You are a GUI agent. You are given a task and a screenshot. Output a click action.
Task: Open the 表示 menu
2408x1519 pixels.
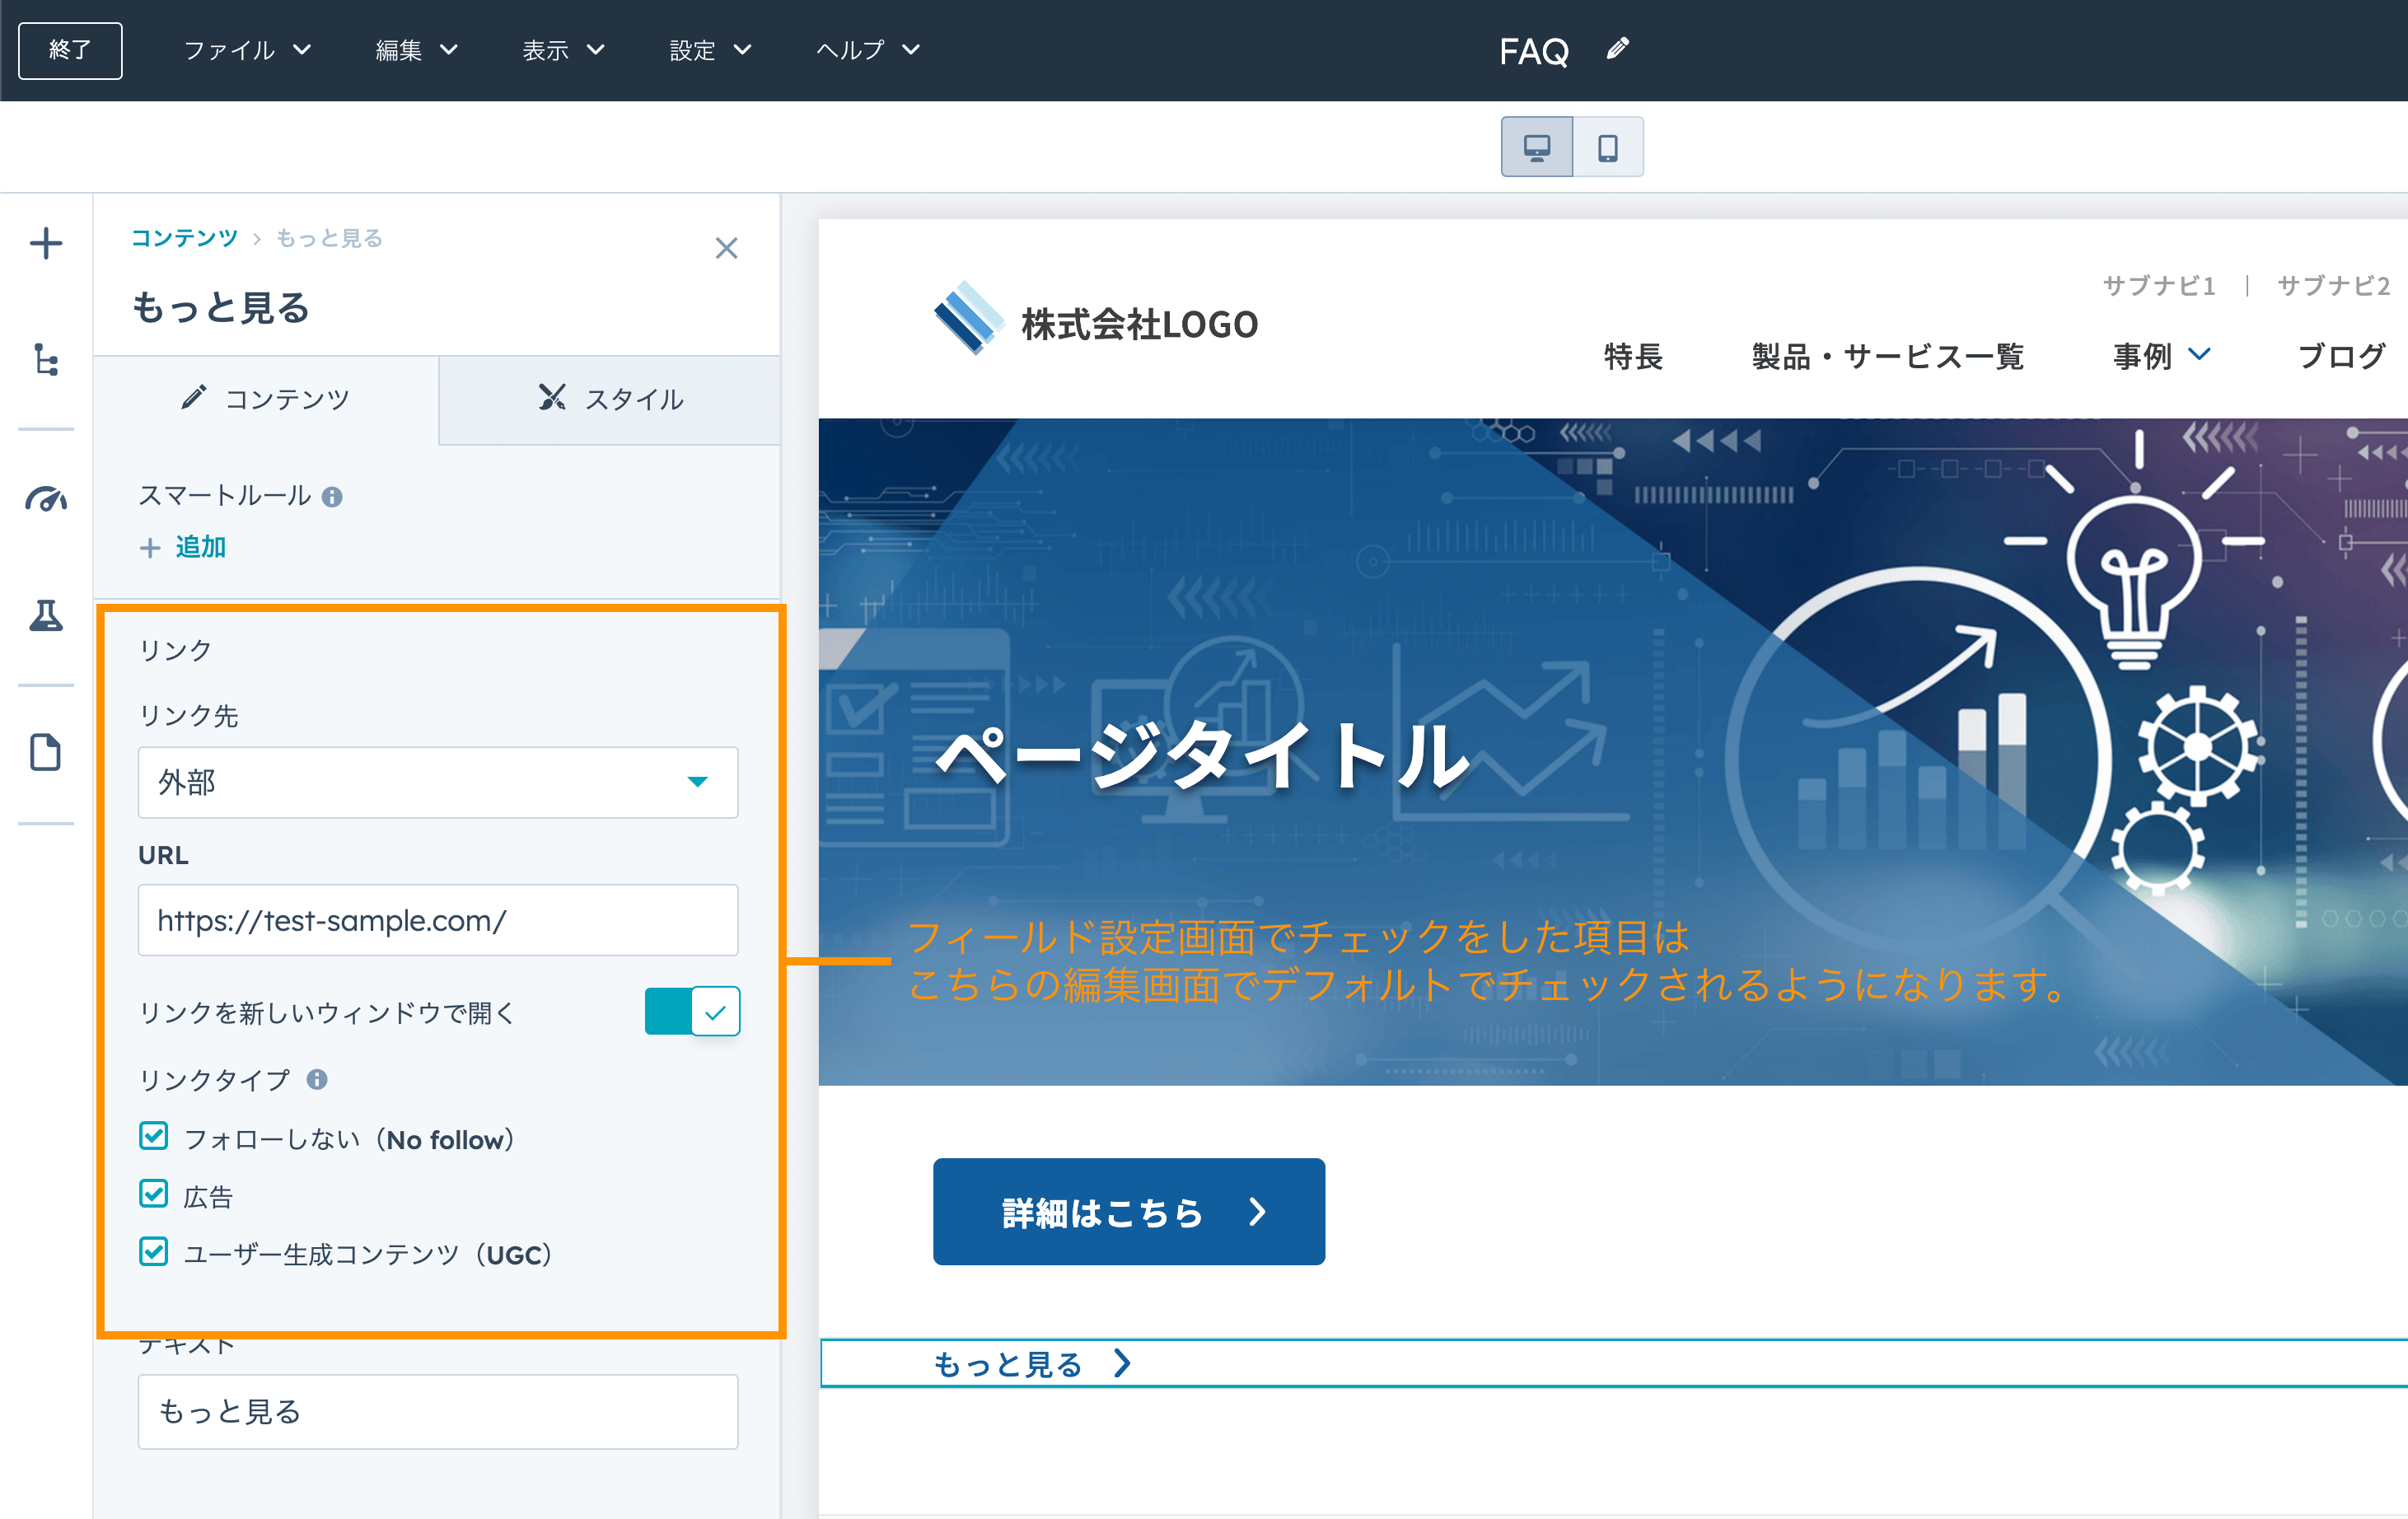tap(563, 50)
